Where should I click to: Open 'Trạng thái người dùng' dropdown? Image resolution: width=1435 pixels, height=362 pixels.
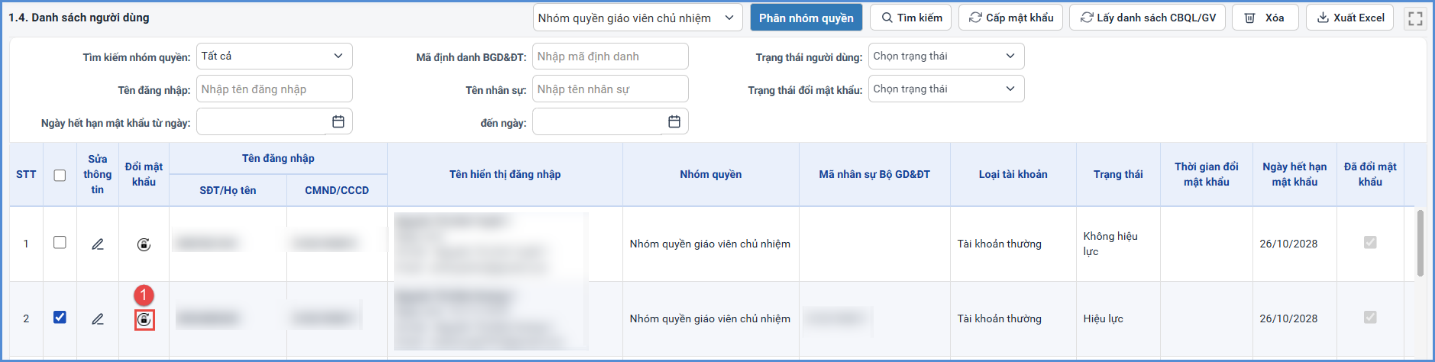[946, 56]
